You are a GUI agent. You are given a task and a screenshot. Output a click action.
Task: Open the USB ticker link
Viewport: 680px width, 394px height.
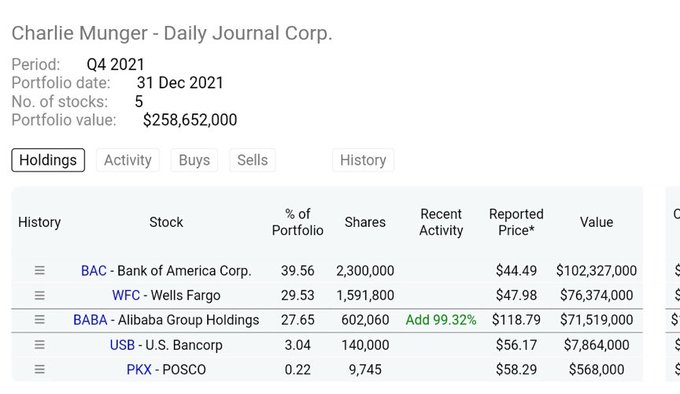point(122,345)
